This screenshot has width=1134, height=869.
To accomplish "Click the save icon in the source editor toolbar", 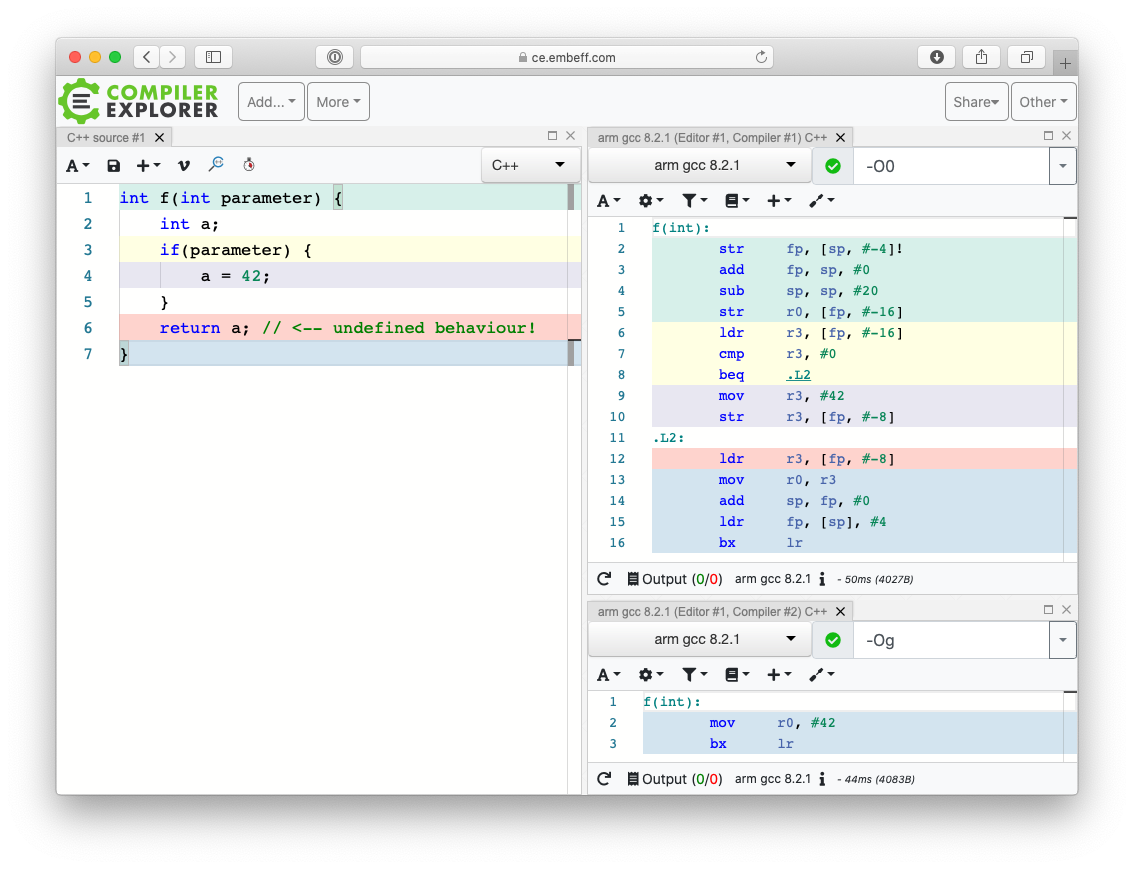I will point(113,166).
